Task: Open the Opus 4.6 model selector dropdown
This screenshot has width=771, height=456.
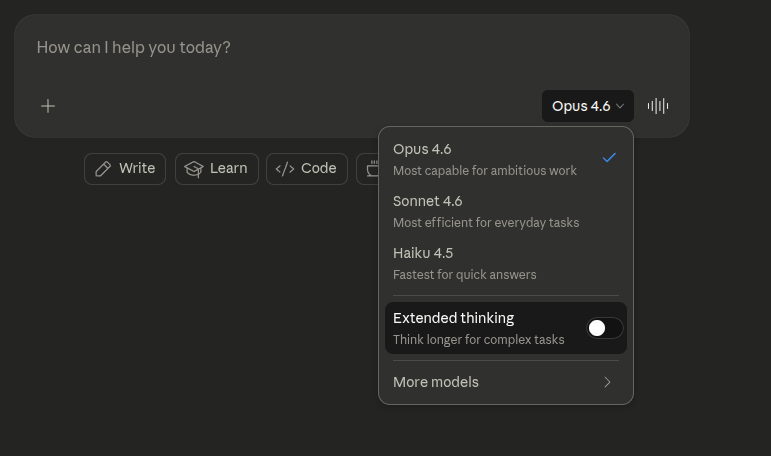Action: [588, 106]
